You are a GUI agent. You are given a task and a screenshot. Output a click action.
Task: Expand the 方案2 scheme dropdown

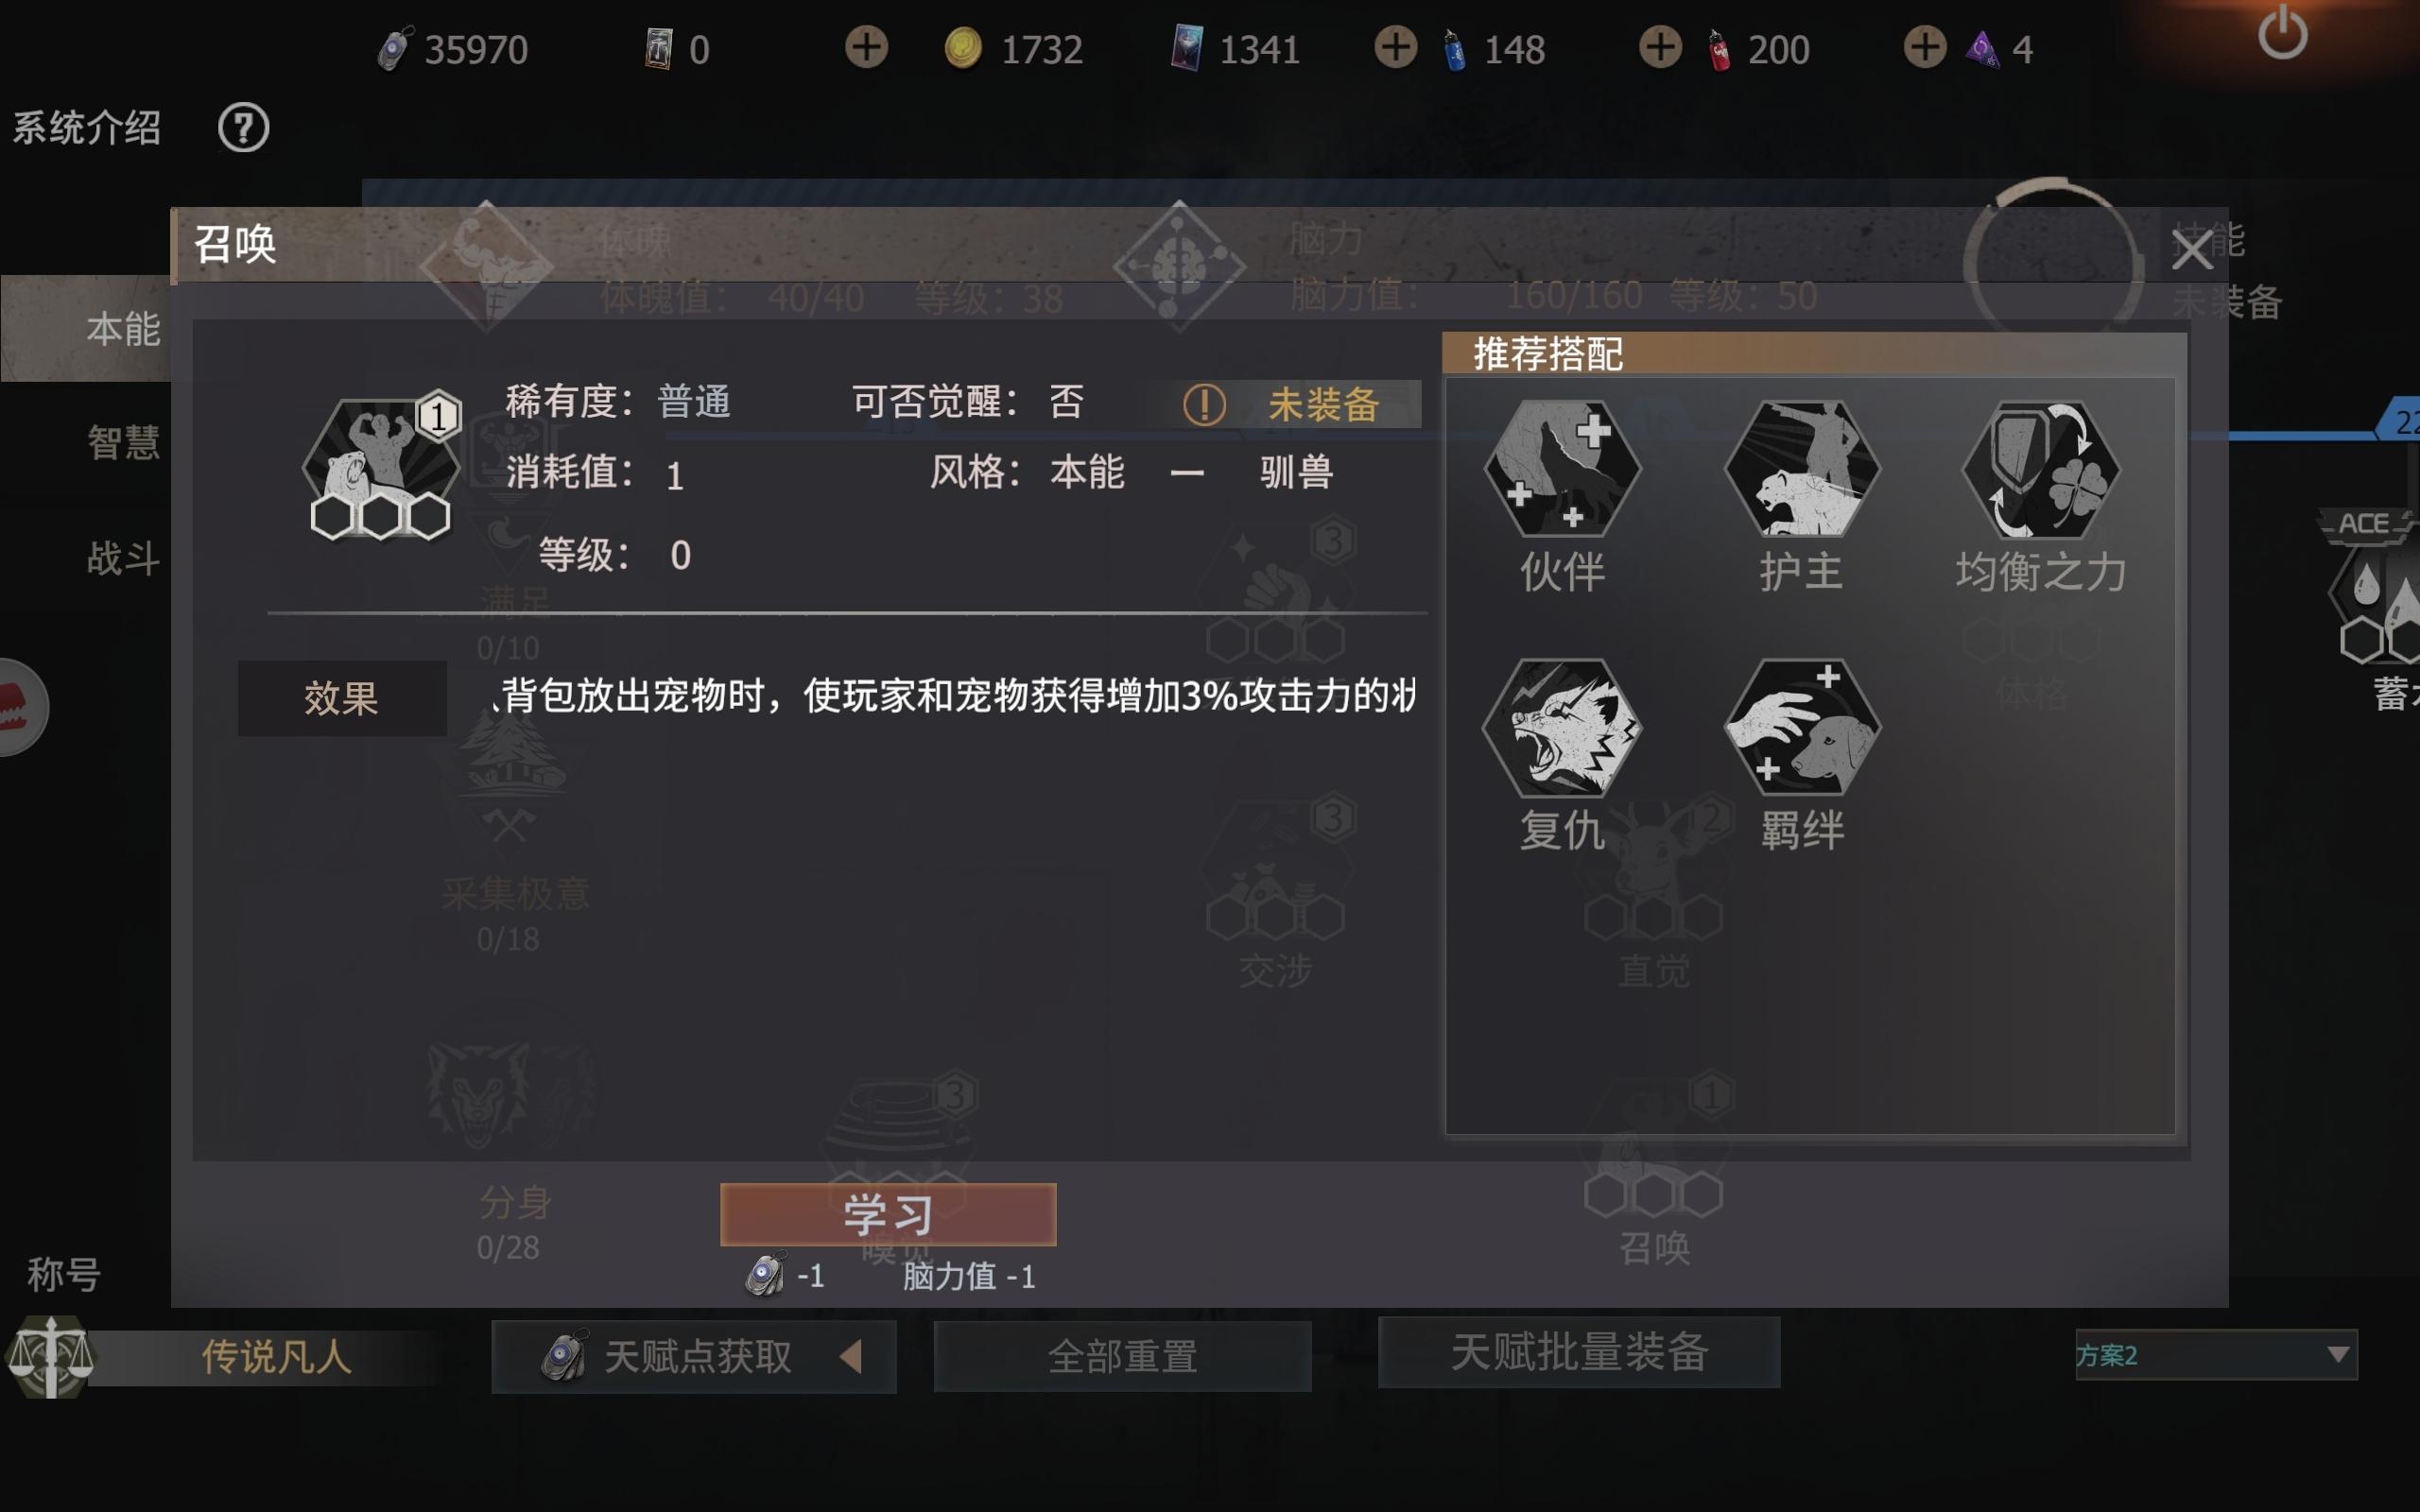coord(2216,1355)
